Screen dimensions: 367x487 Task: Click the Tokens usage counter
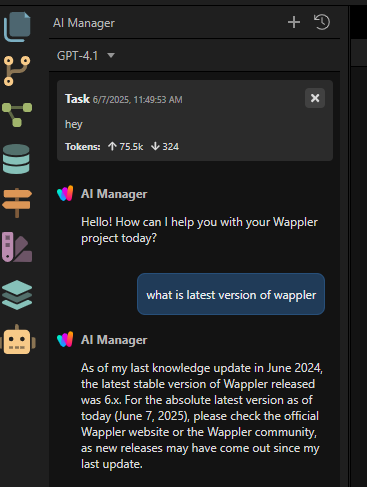point(122,146)
